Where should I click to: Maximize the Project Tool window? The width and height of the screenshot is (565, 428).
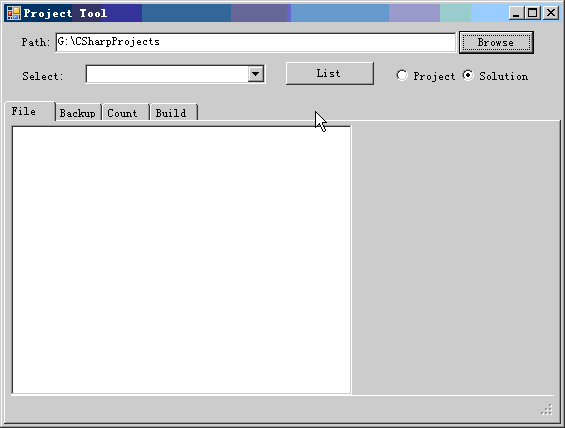click(x=533, y=13)
